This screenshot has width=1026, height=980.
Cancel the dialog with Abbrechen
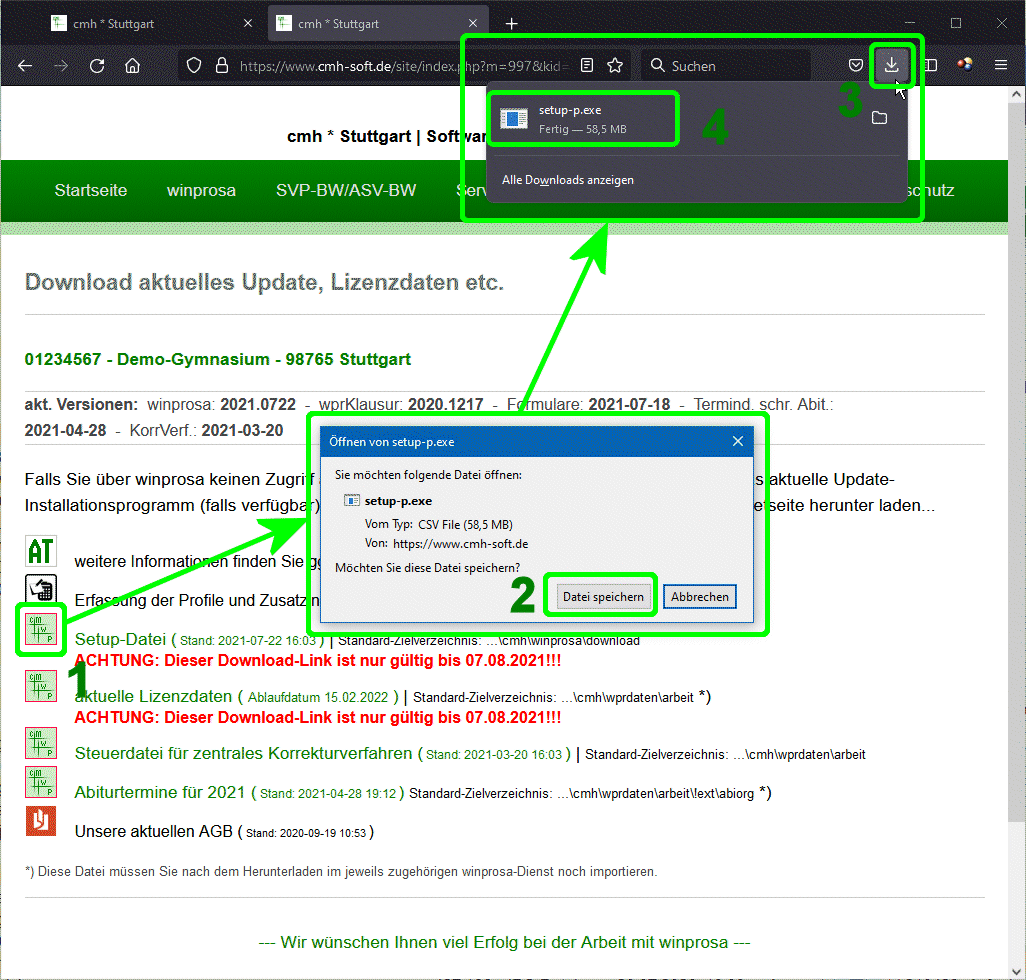(699, 597)
